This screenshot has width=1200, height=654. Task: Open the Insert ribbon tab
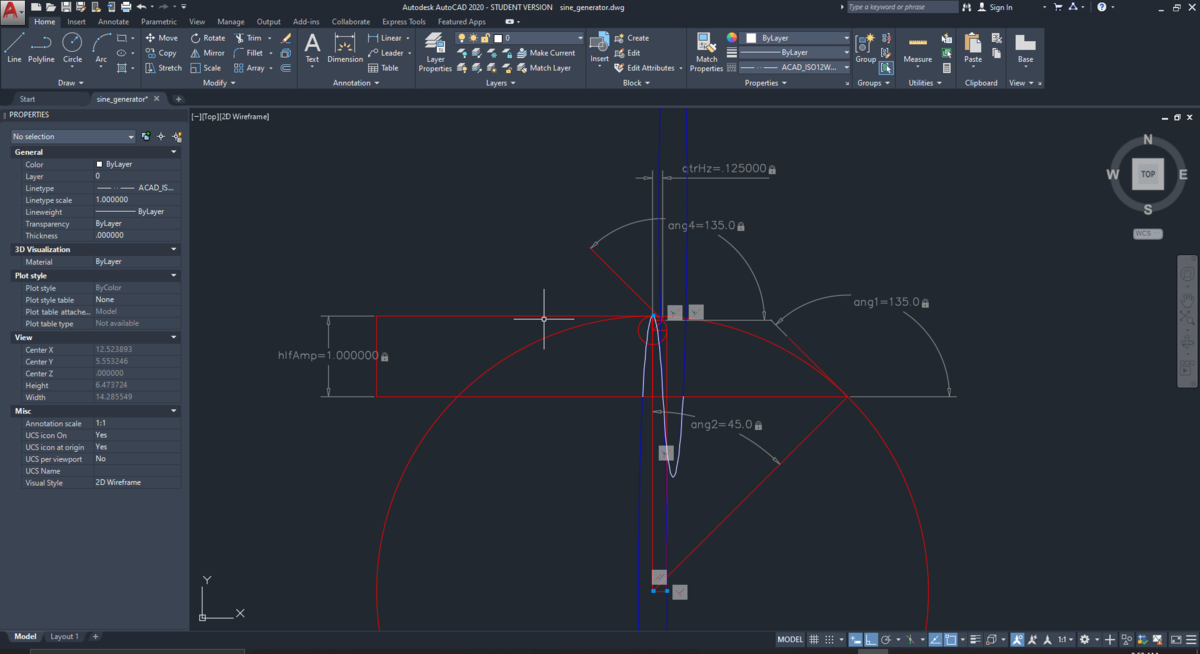[x=77, y=21]
